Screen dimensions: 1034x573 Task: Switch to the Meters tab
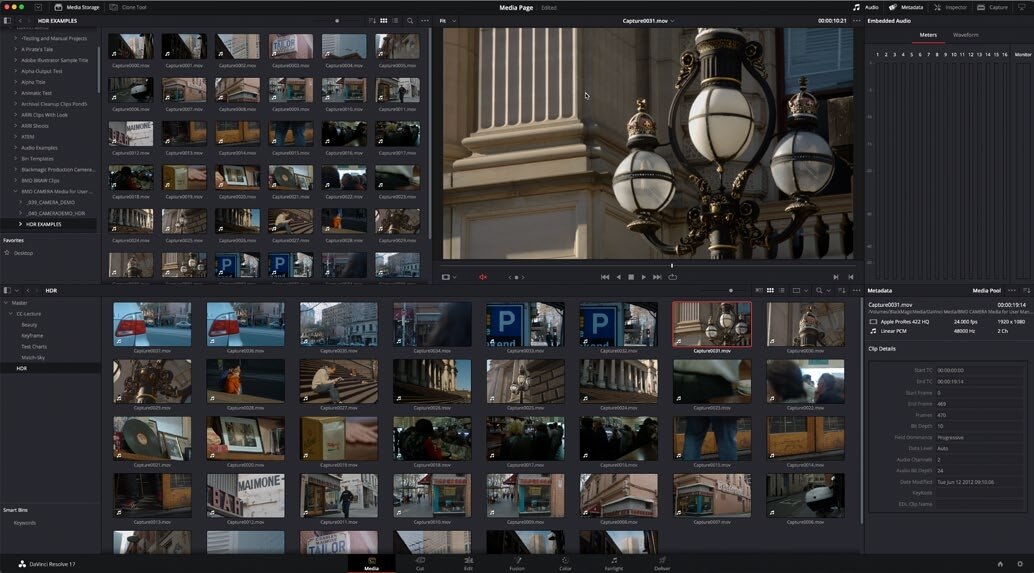928,35
